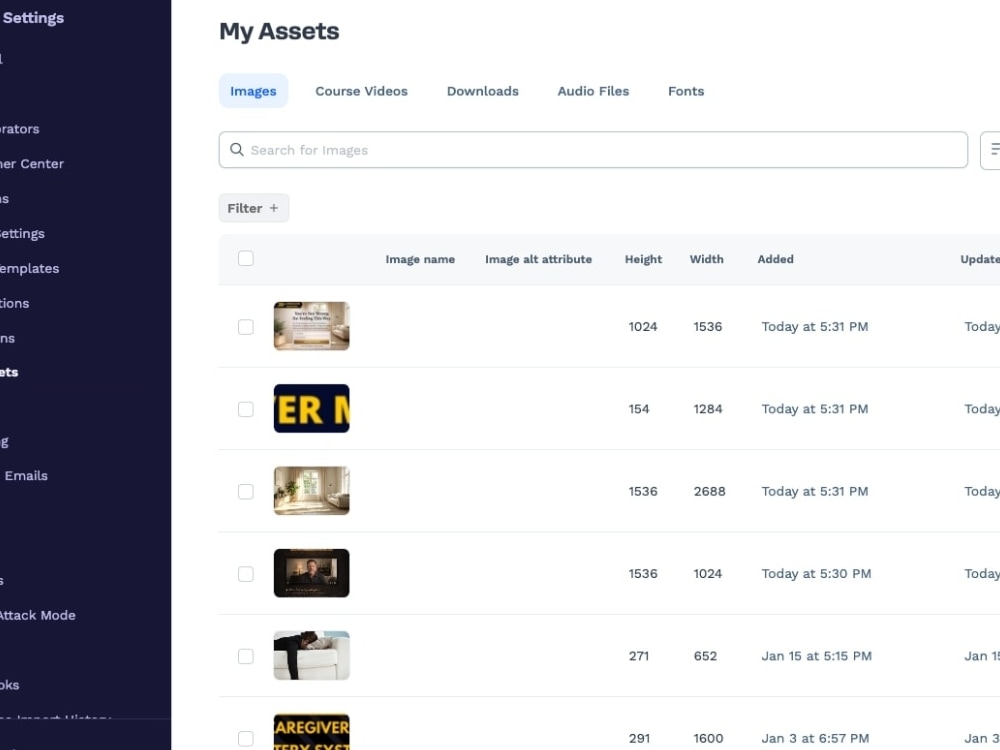Add a new Filter

click(253, 208)
